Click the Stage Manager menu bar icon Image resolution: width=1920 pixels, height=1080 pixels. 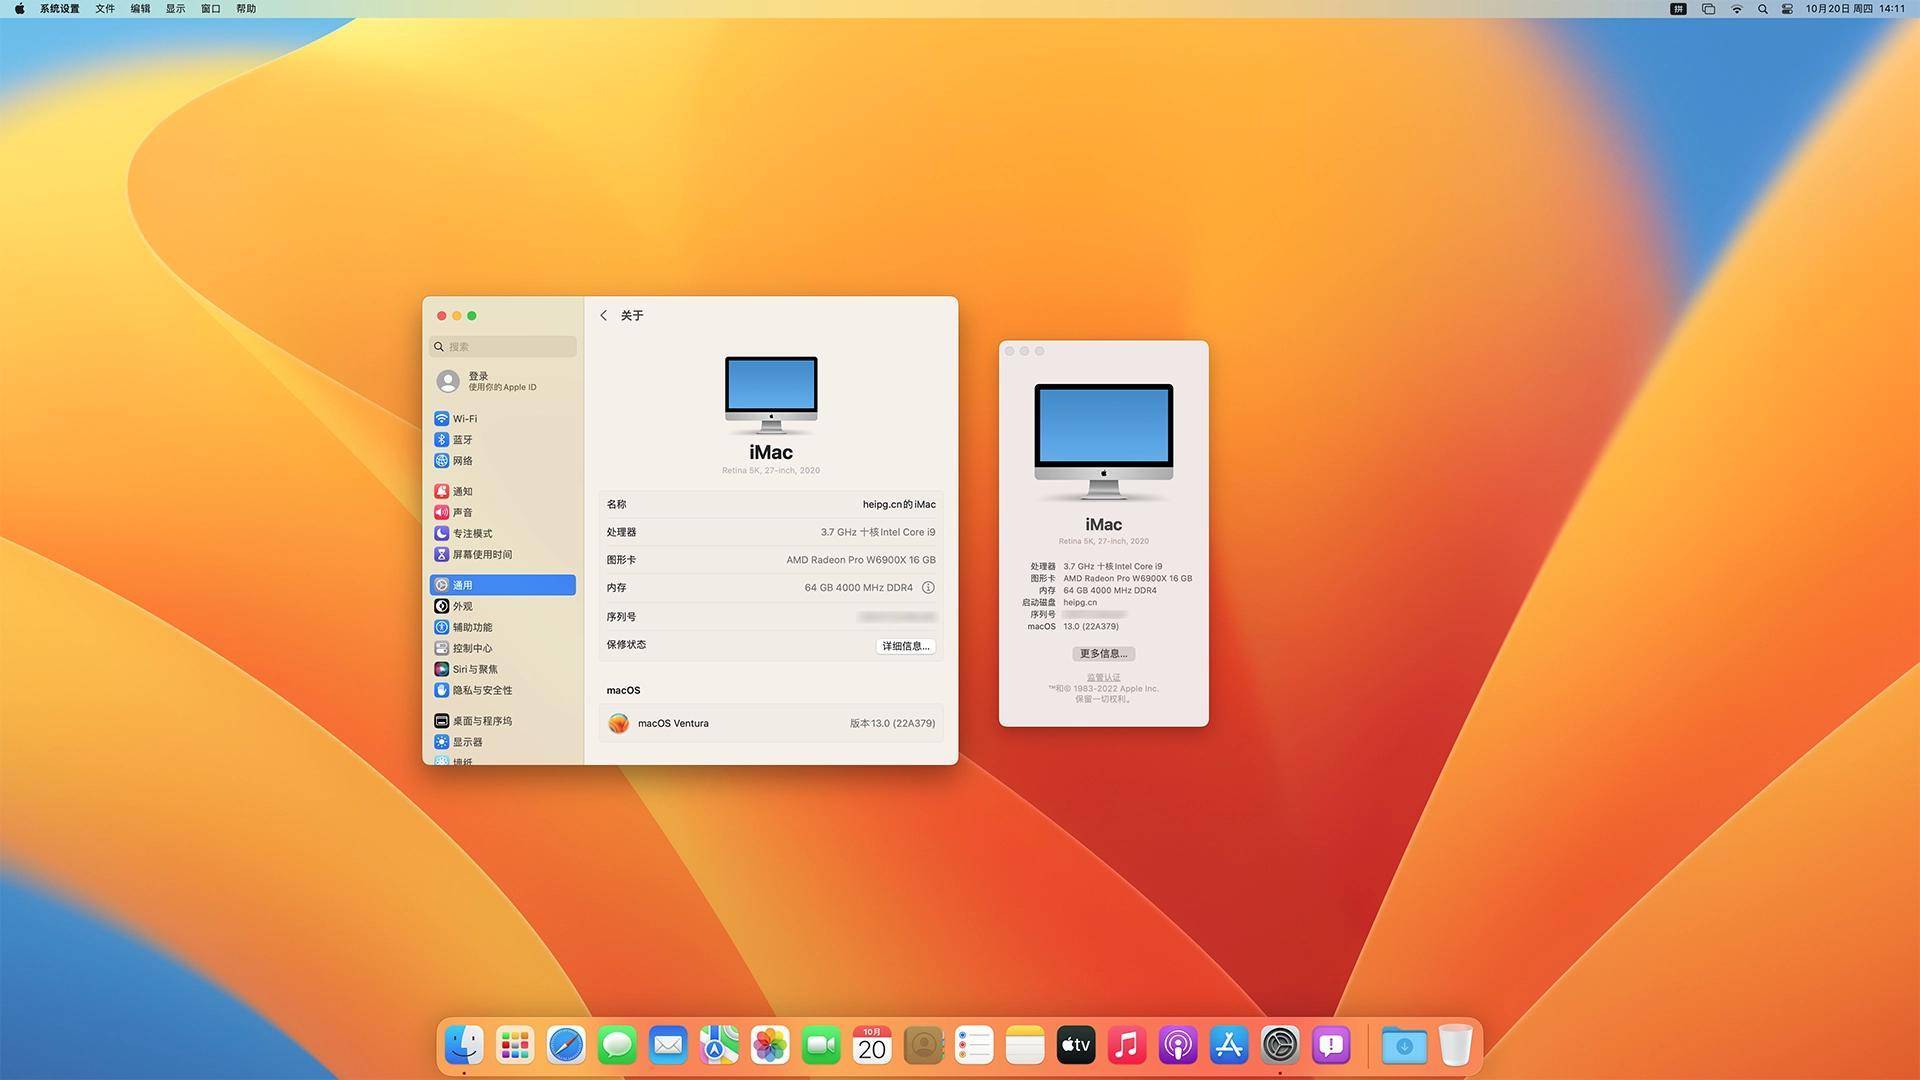pos(1708,9)
